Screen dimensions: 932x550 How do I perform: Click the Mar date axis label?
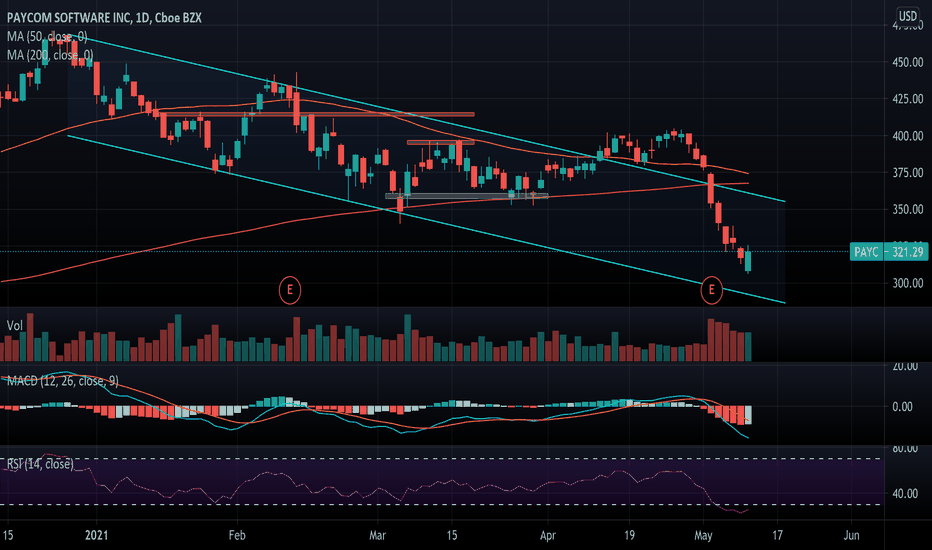(377, 535)
